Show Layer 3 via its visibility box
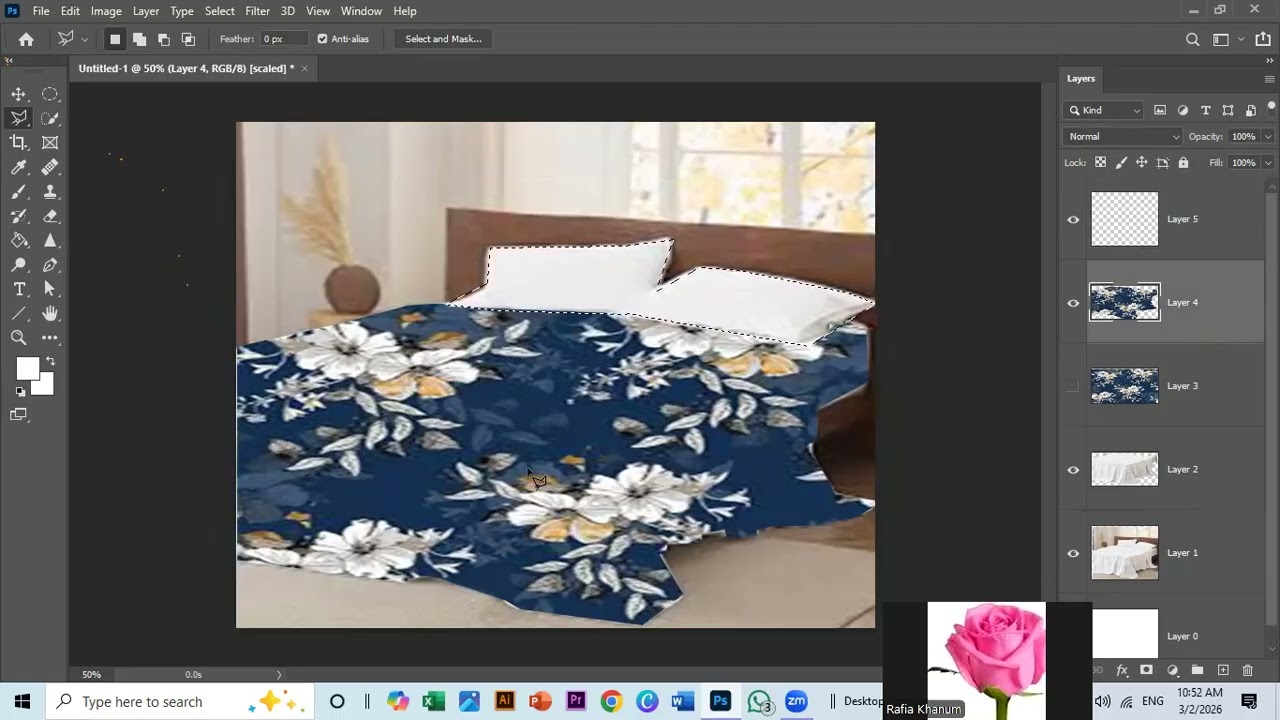 click(x=1073, y=386)
